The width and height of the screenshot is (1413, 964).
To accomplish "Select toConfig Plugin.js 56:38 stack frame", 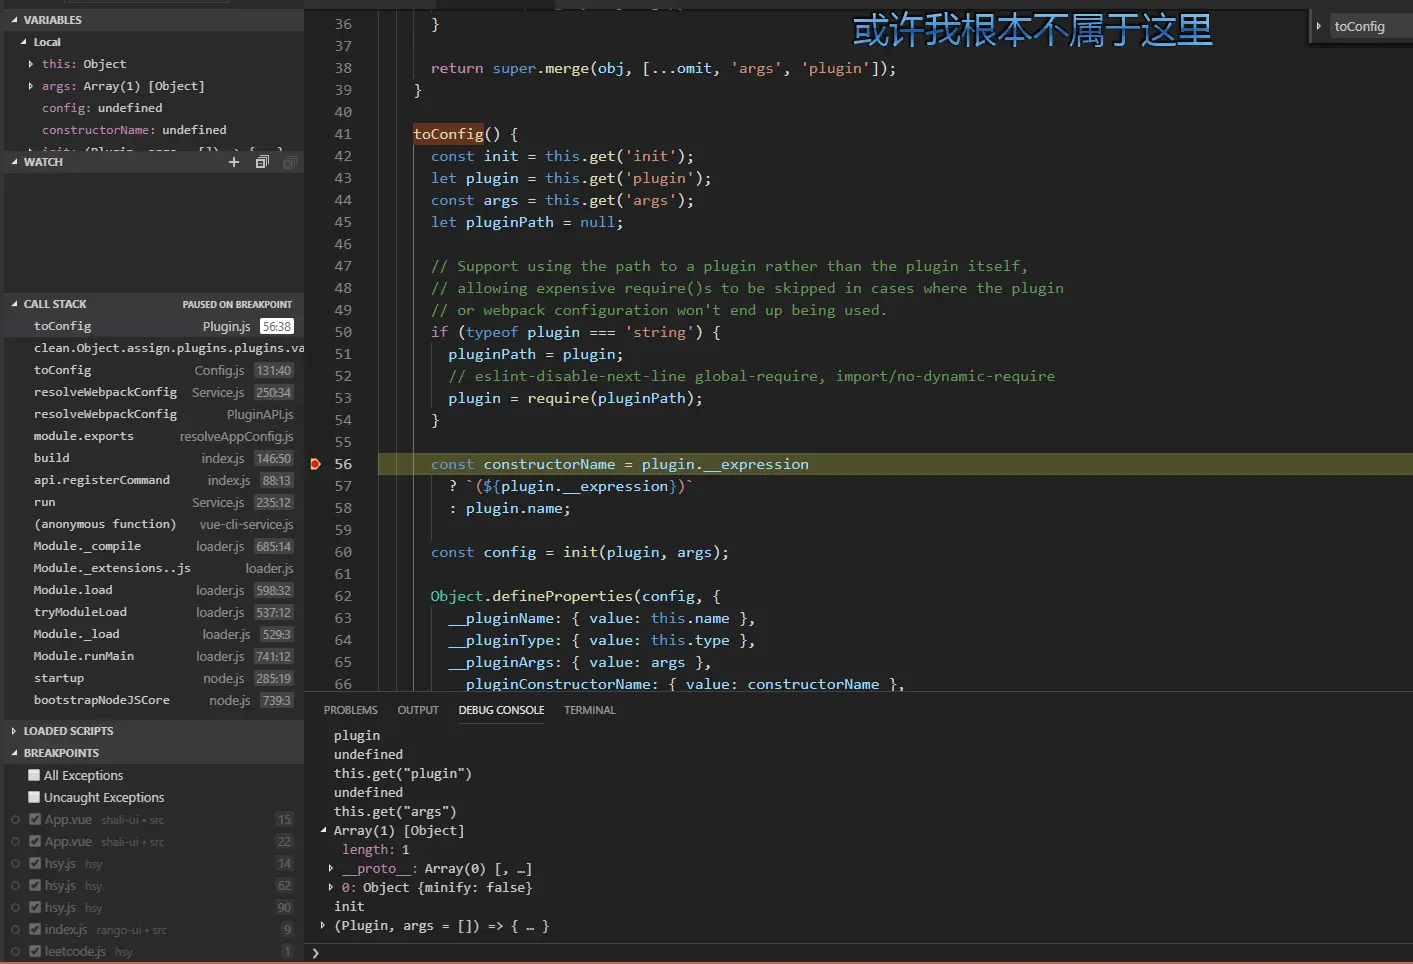I will 154,326.
